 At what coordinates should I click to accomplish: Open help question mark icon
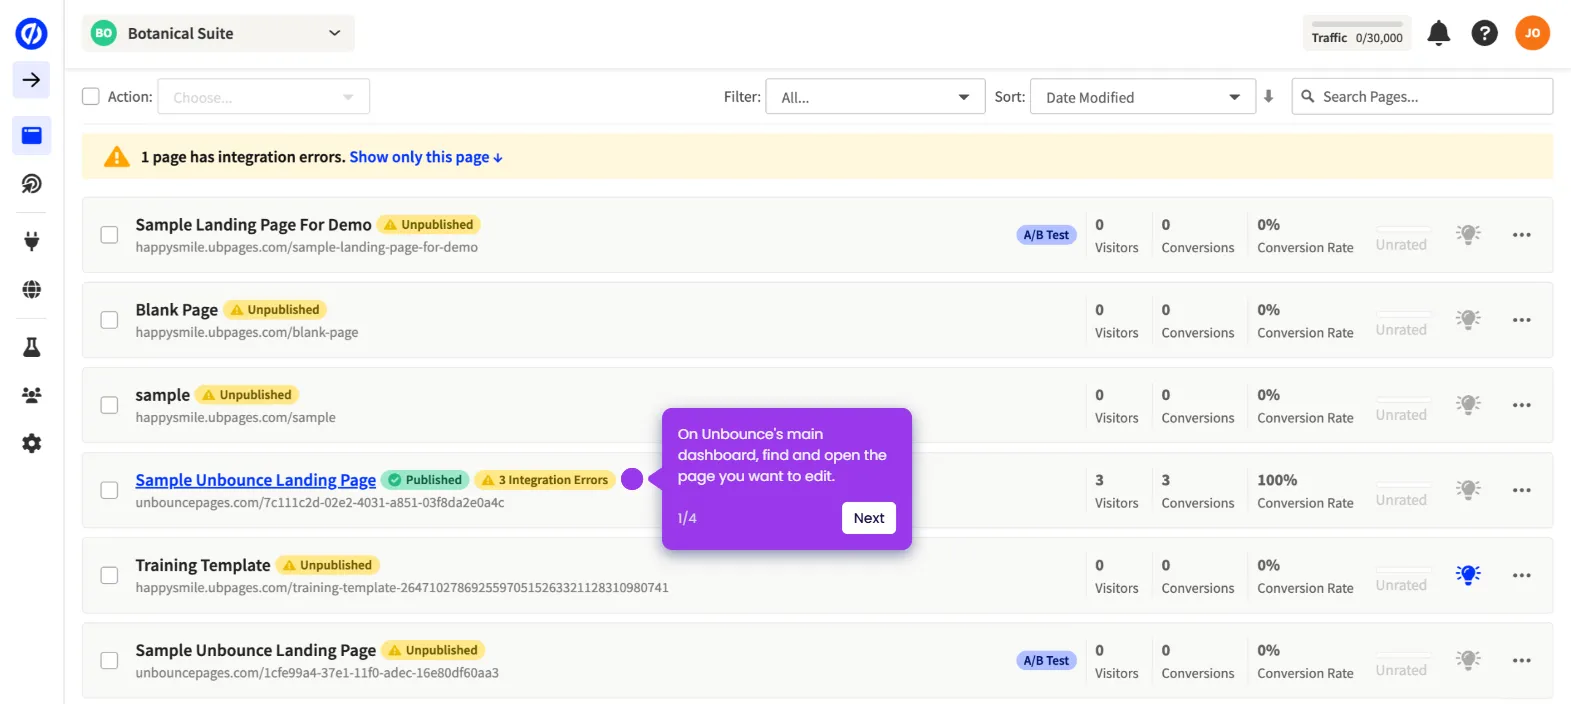pyautogui.click(x=1484, y=33)
